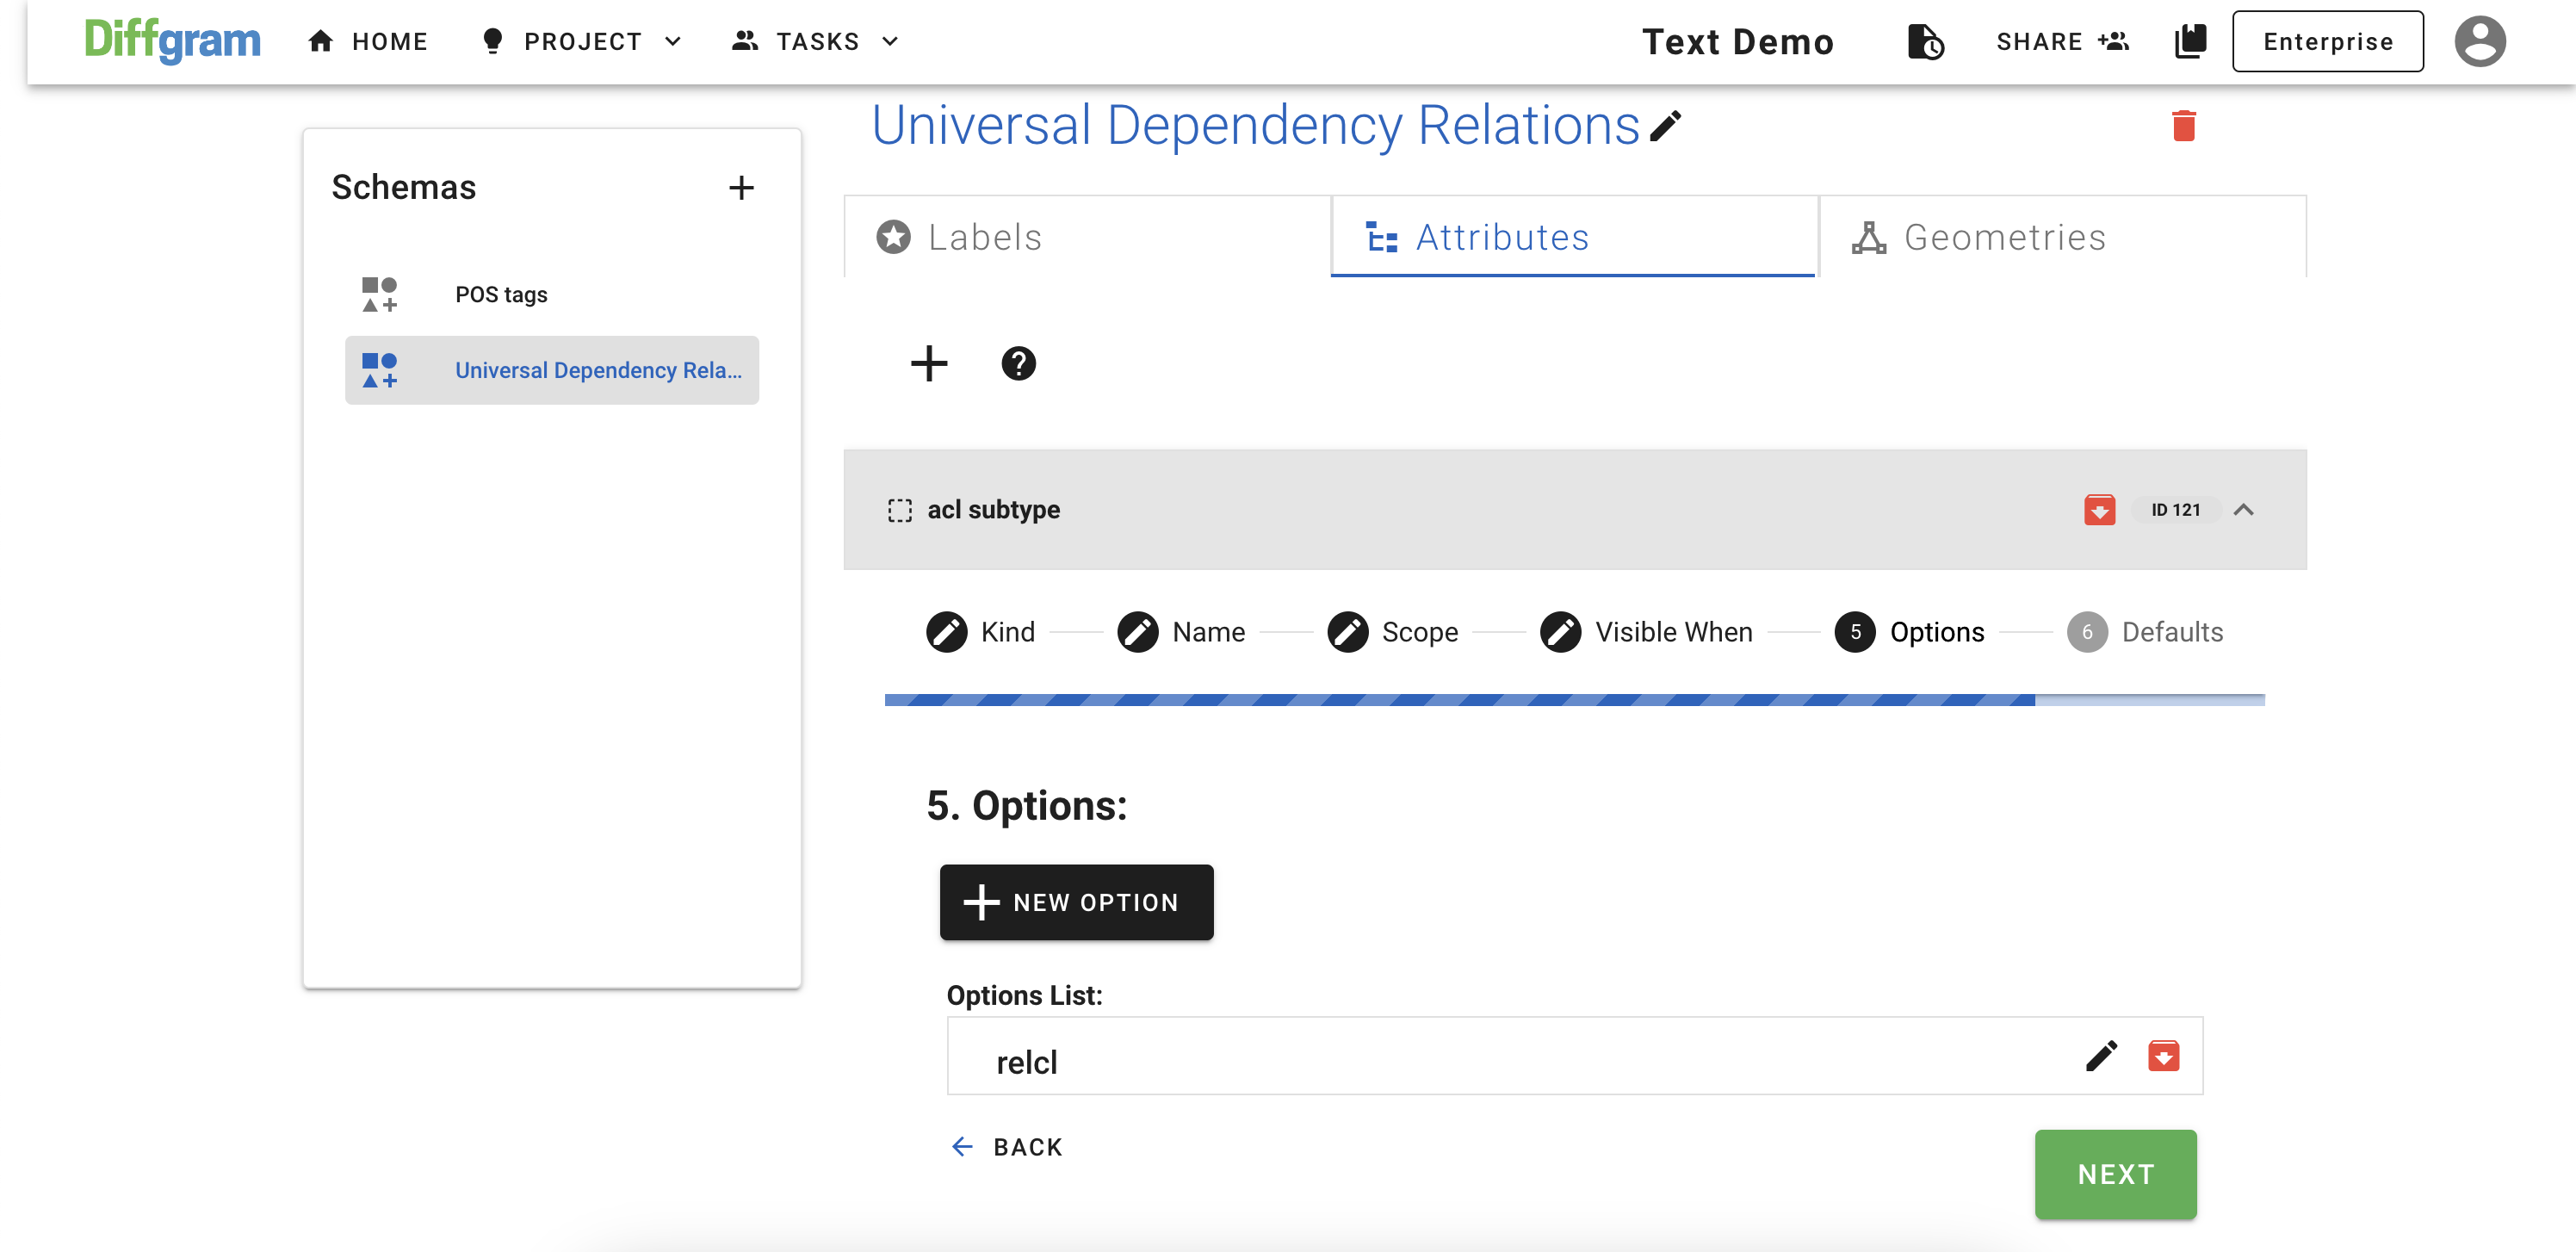Select the POS tags schema
Viewport: 2576px width, 1252px height.
[501, 295]
